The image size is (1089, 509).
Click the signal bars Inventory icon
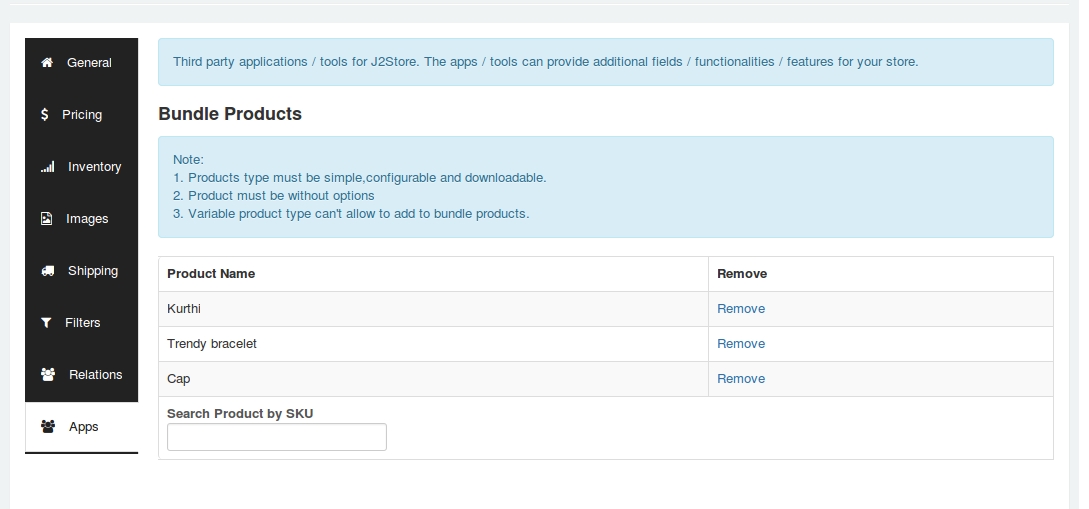[47, 167]
